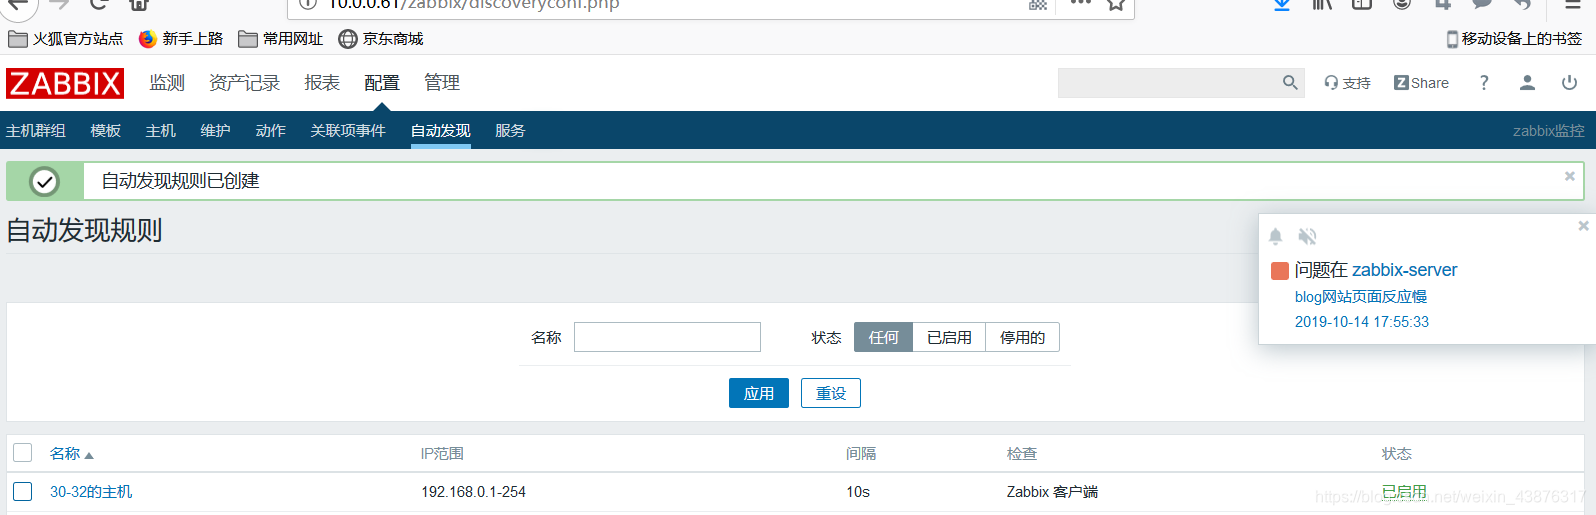Tick the checkbox for 30-32的主机 row
This screenshot has height=515, width=1596.
[x=23, y=491]
